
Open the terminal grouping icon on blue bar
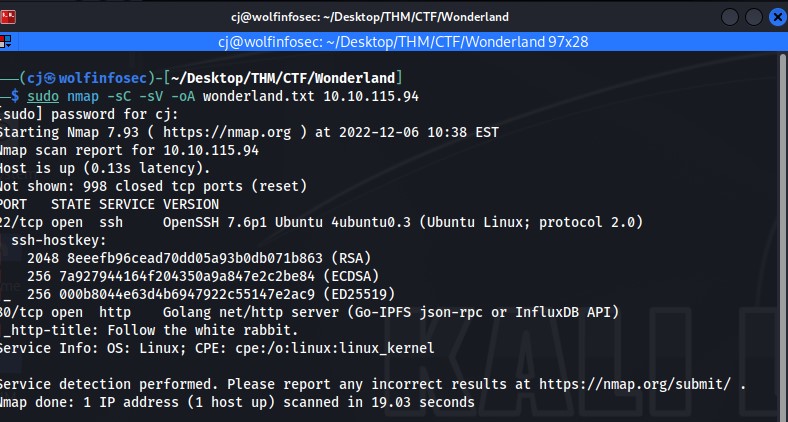pos(6,41)
